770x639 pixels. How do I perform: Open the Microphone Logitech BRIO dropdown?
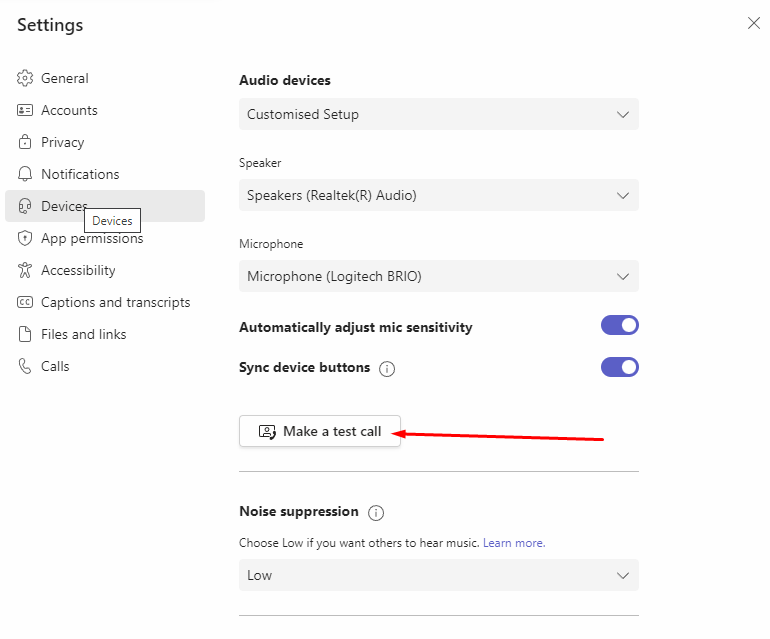pos(439,276)
